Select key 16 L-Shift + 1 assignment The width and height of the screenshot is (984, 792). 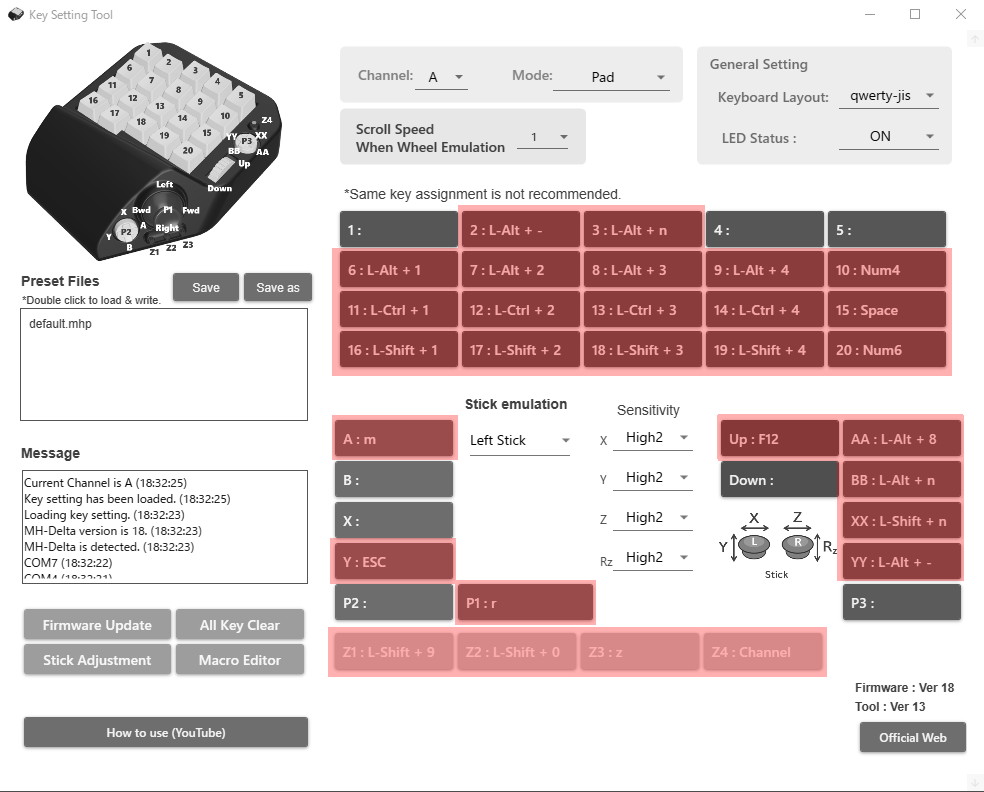(398, 350)
